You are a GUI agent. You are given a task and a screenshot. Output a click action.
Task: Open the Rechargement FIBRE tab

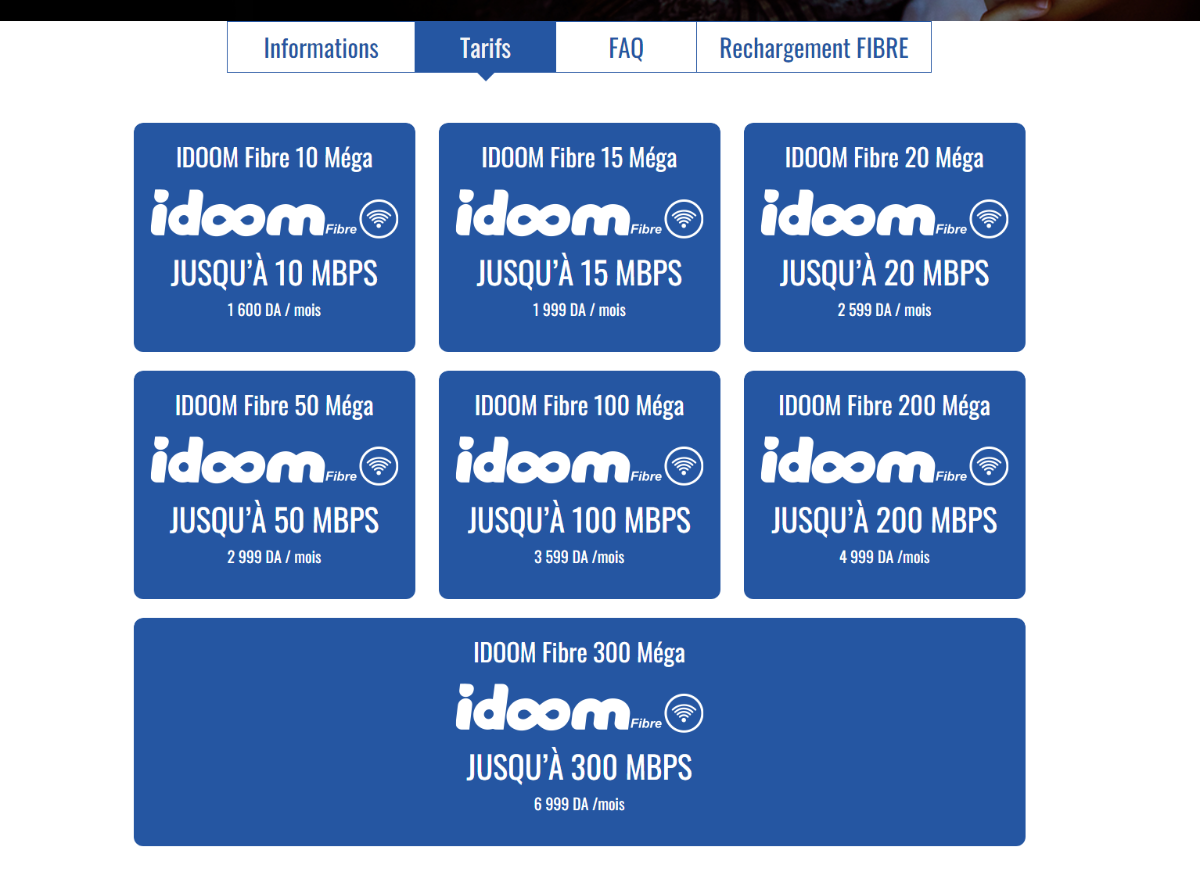pos(814,48)
